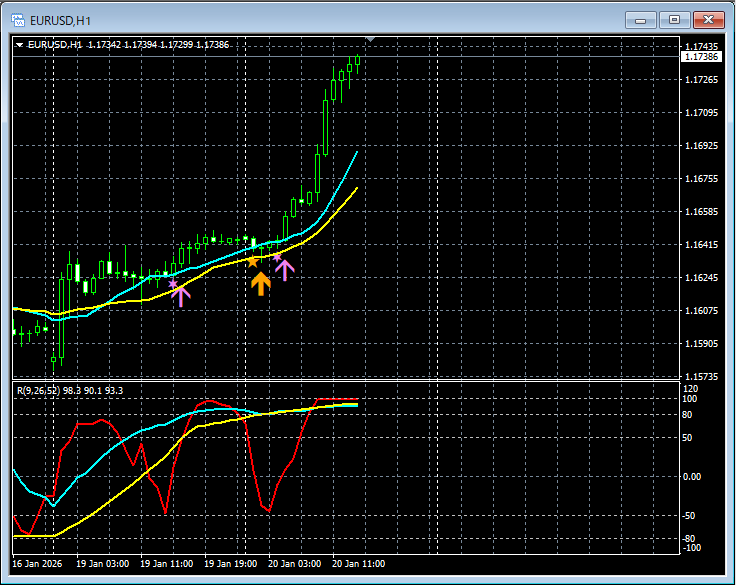Screen dimensions: 737x585
Task: Click the current price label 1.17386
Action: point(701,57)
